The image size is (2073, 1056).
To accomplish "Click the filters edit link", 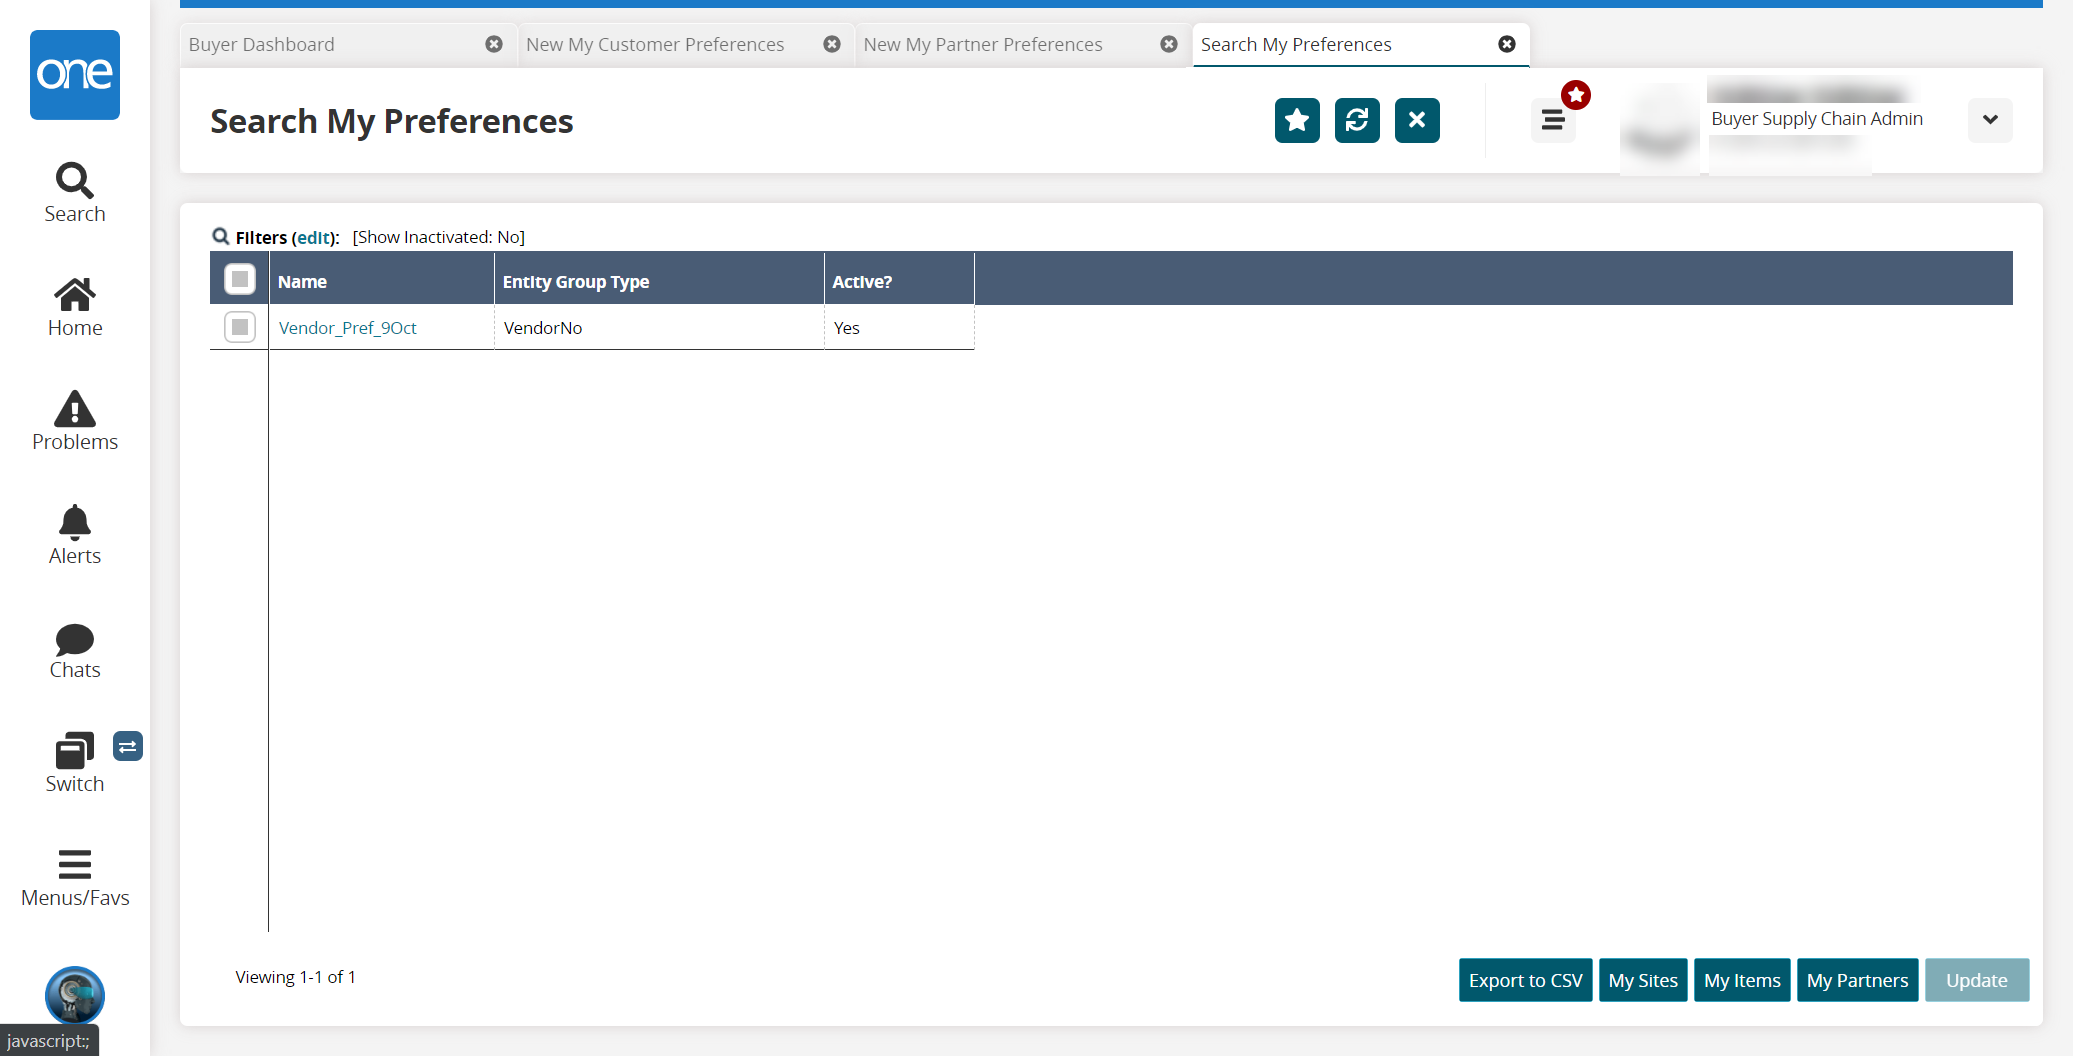I will 313,238.
